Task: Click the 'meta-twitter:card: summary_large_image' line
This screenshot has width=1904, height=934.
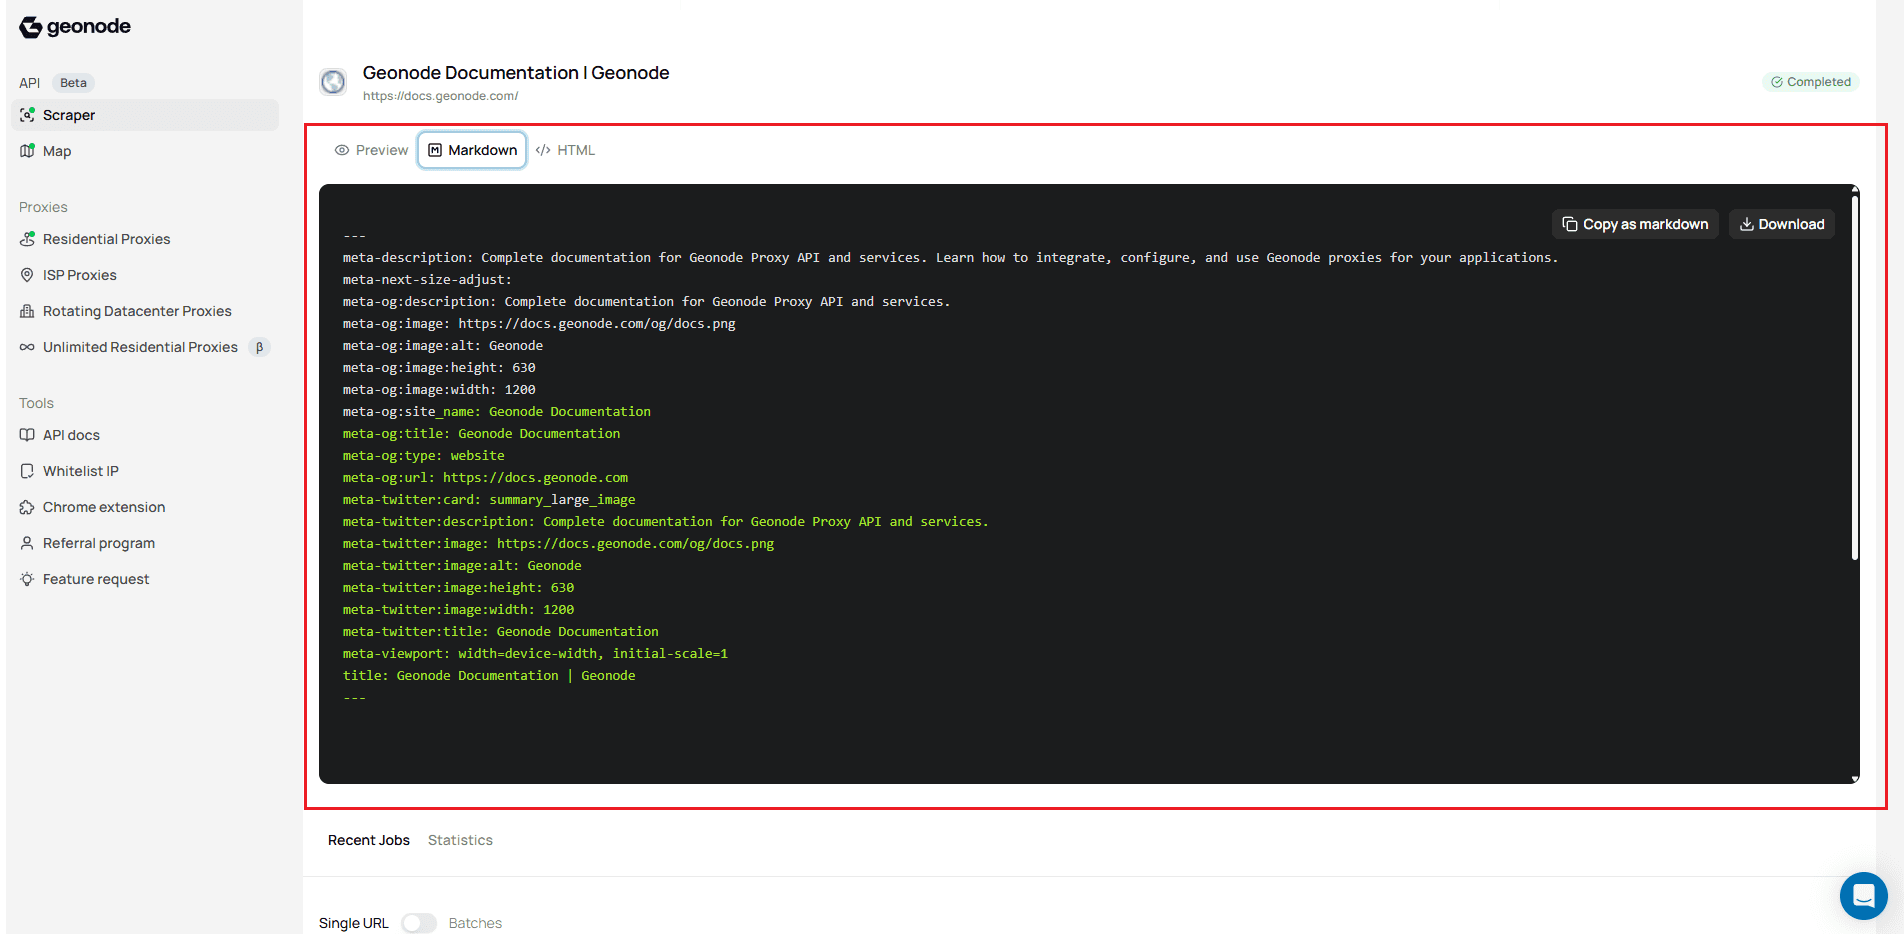Action: click(489, 500)
